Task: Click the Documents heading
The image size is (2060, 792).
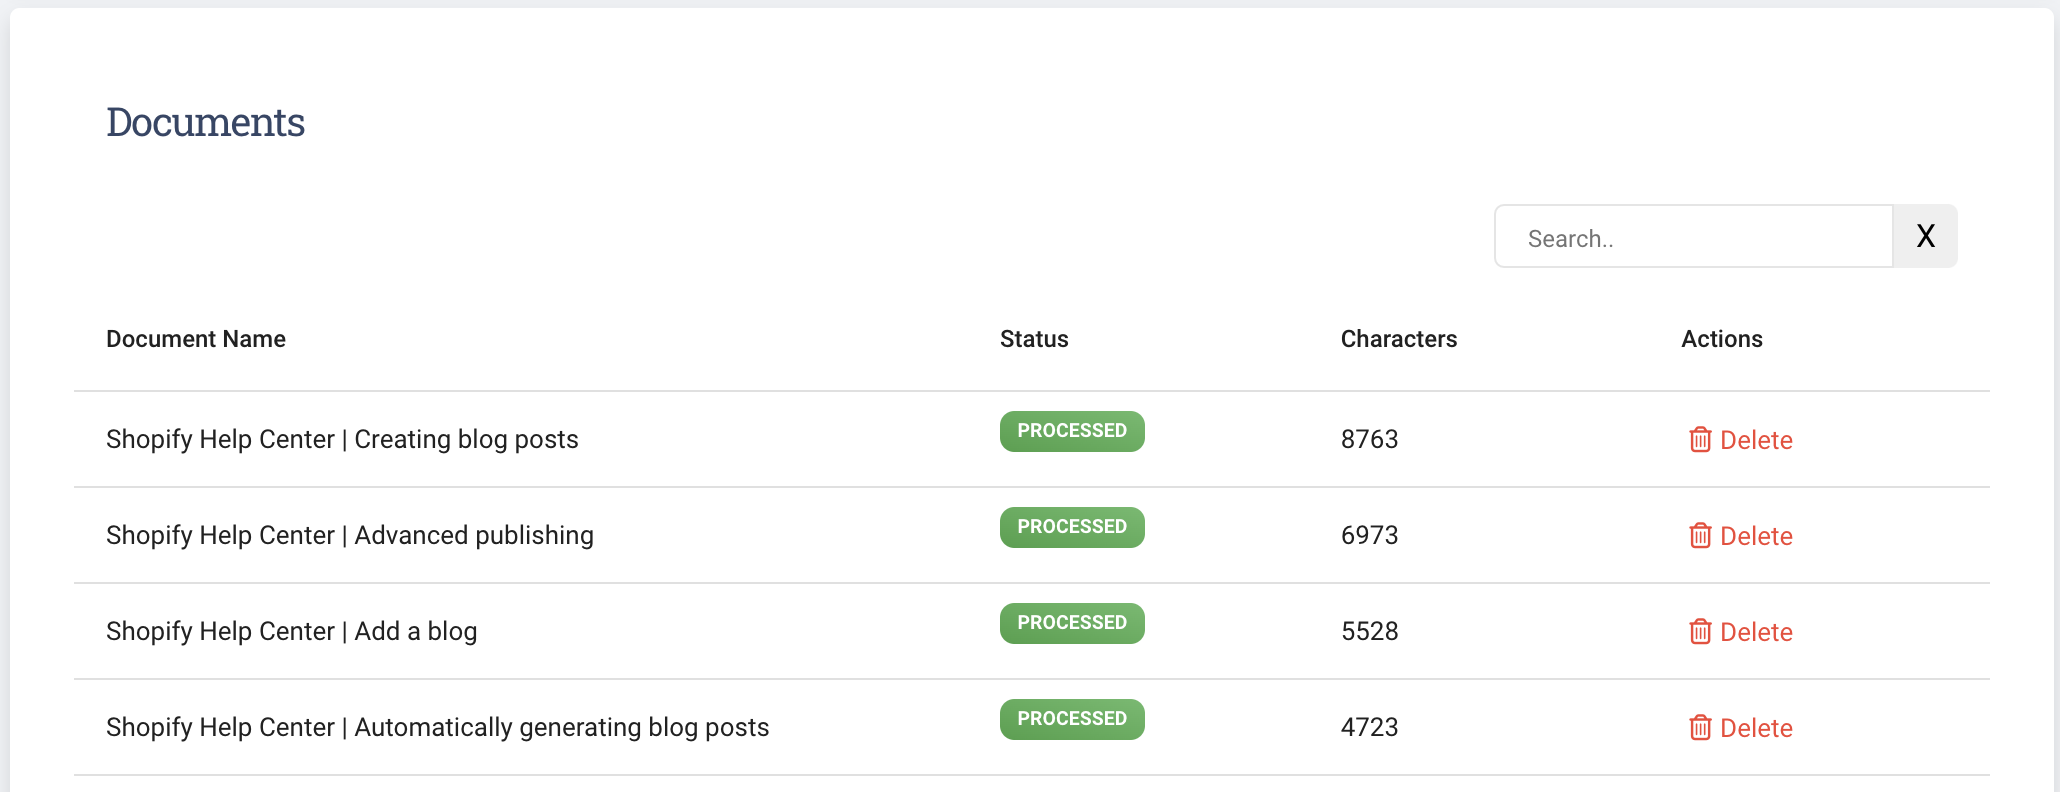Action: click(x=205, y=122)
